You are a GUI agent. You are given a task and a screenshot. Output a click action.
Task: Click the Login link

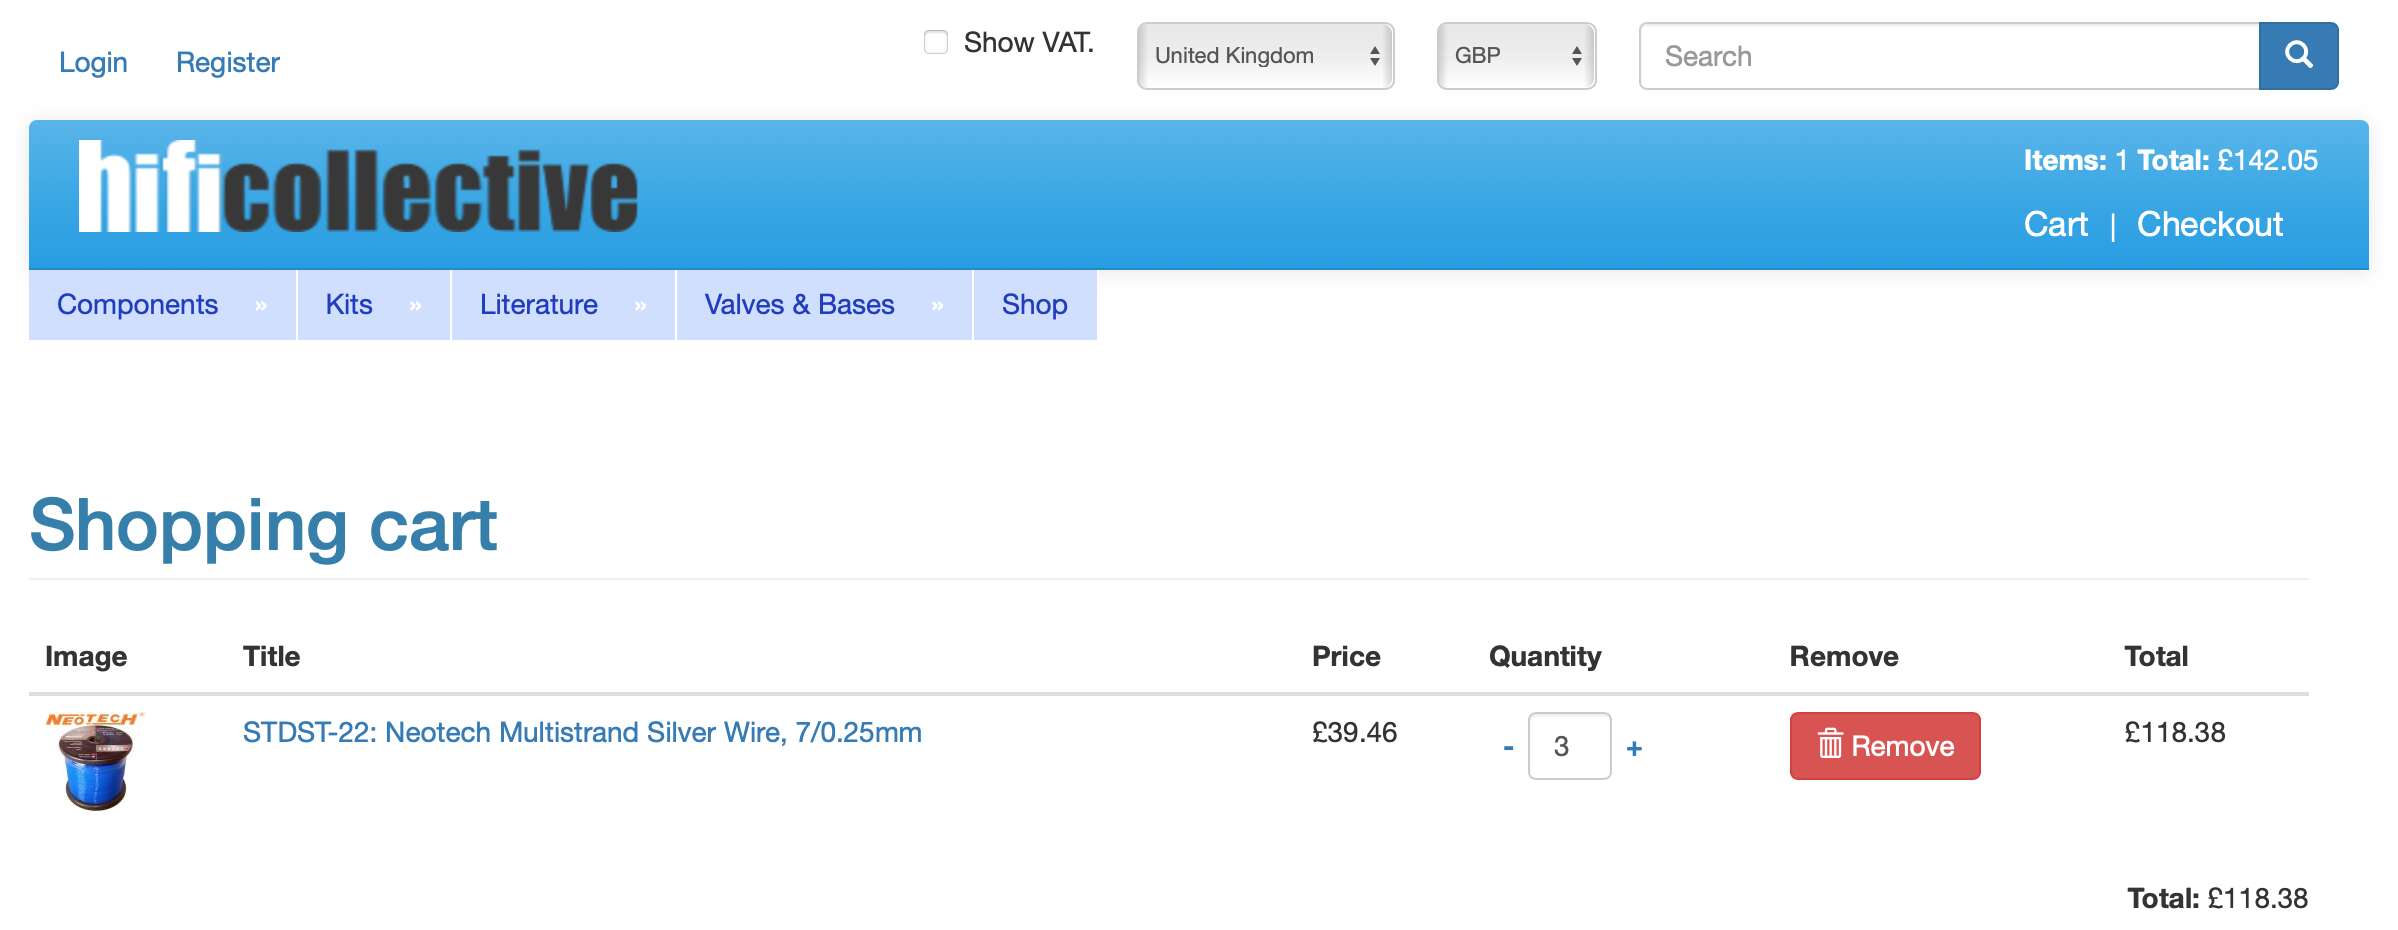(x=93, y=63)
